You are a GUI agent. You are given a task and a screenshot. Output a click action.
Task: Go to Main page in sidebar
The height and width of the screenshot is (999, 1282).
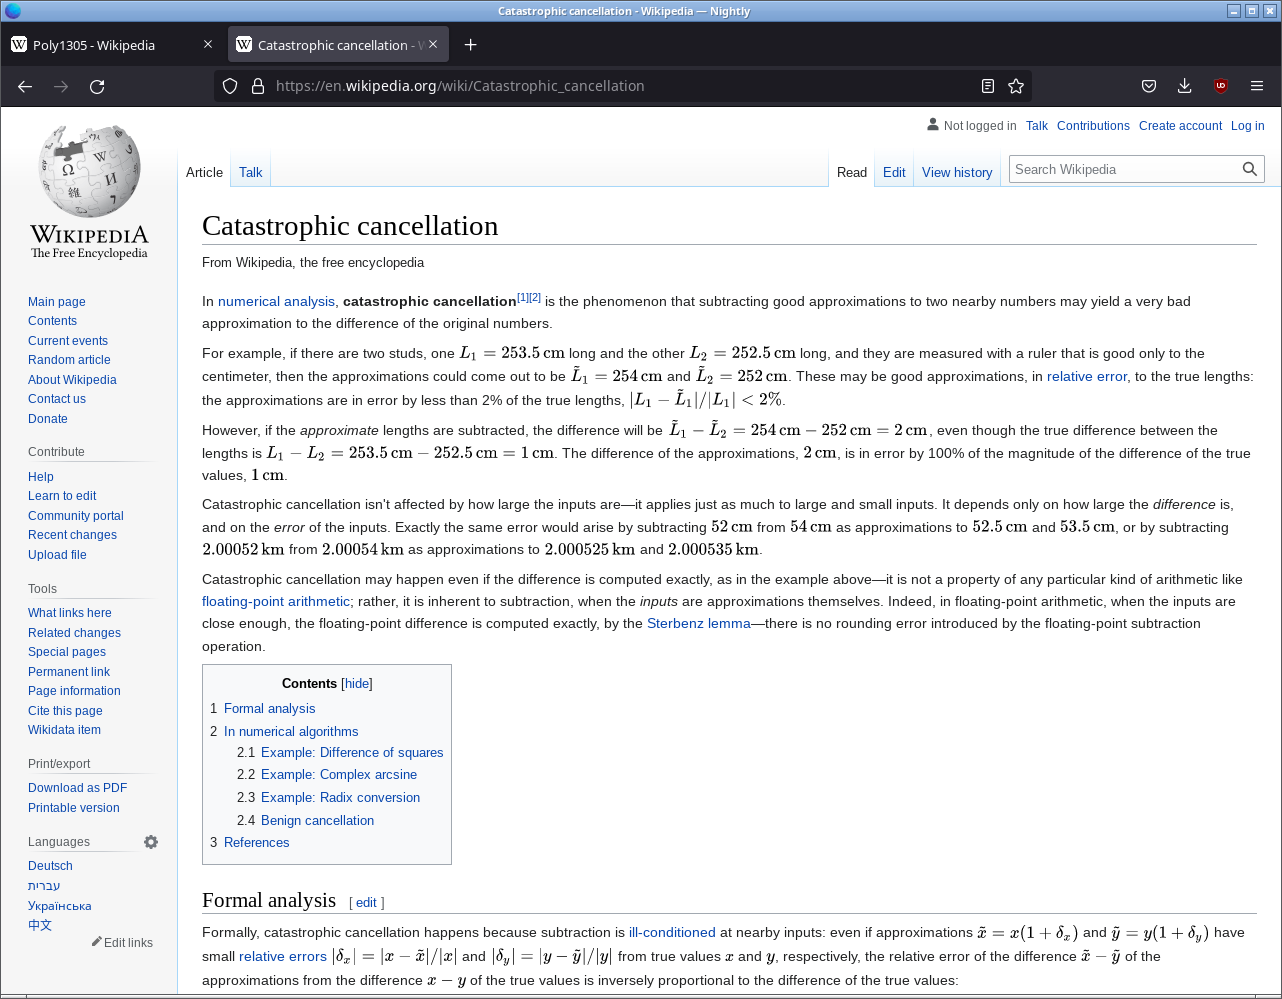[x=57, y=302]
